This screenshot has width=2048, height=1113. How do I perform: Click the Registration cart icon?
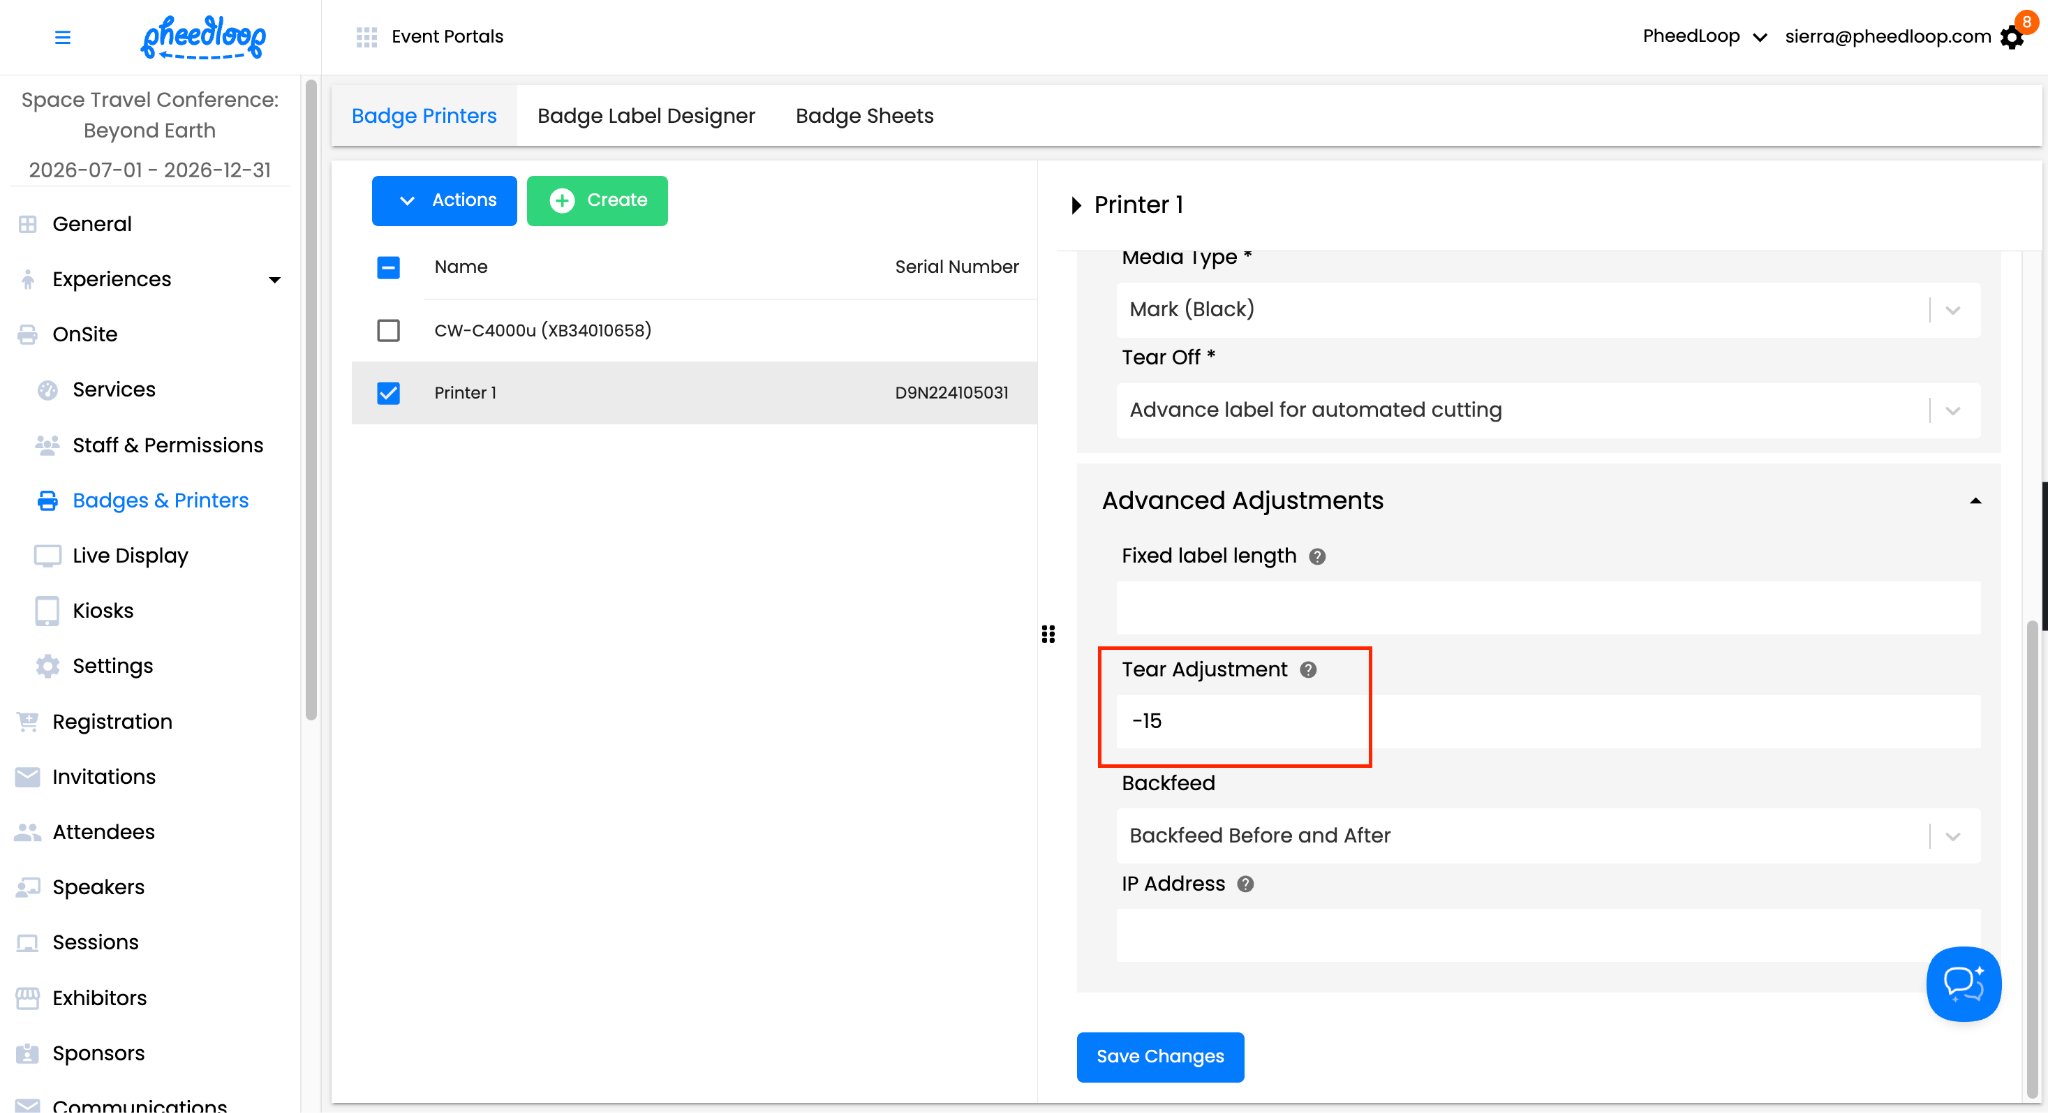(28, 722)
